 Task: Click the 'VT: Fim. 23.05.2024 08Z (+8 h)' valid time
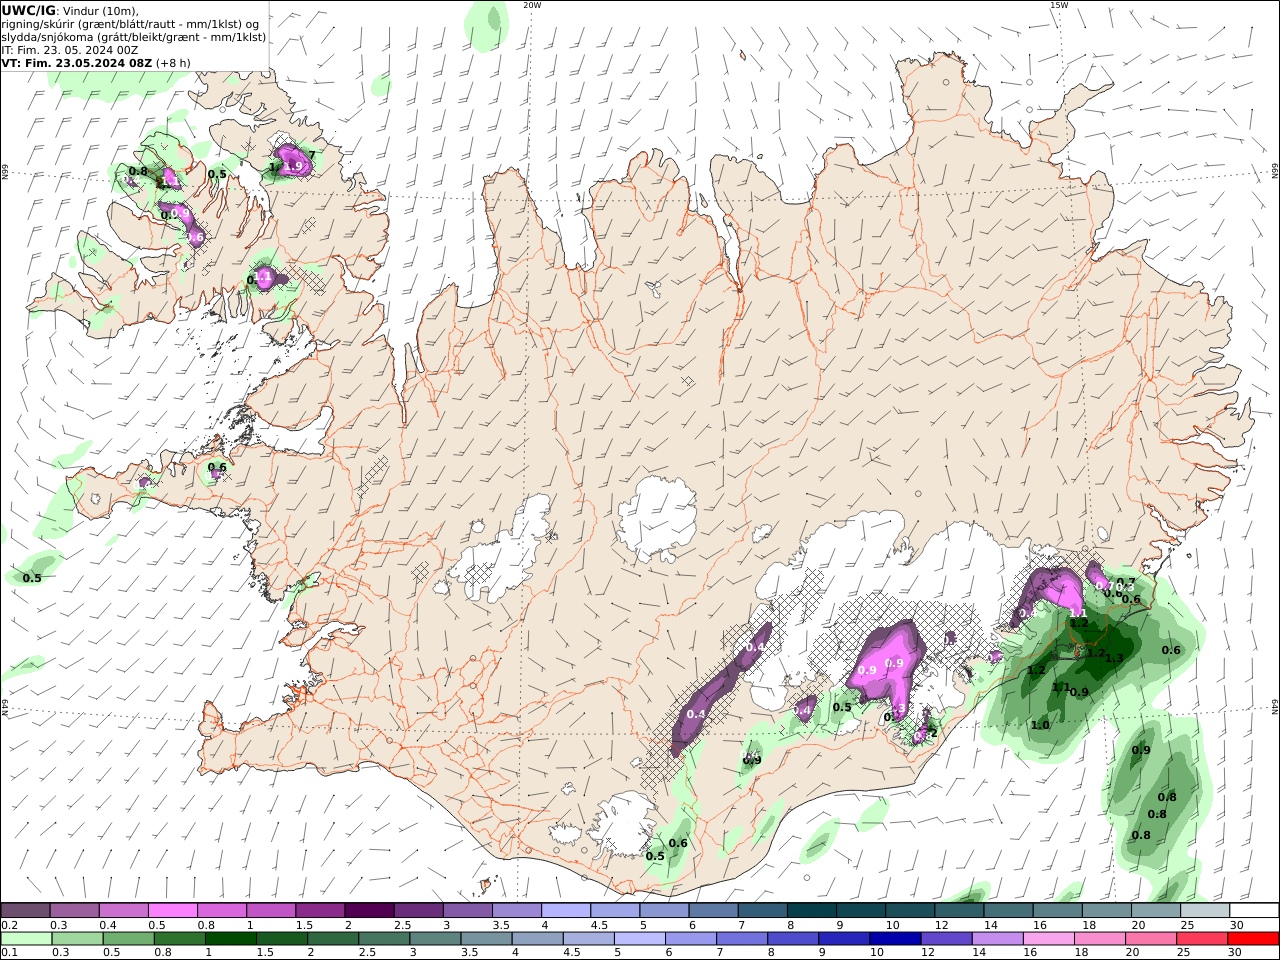click(x=96, y=63)
